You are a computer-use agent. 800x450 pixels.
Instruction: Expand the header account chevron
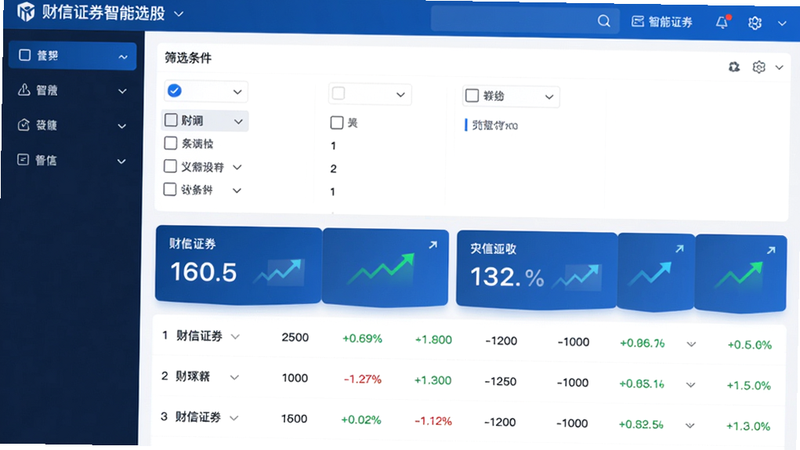(782, 23)
